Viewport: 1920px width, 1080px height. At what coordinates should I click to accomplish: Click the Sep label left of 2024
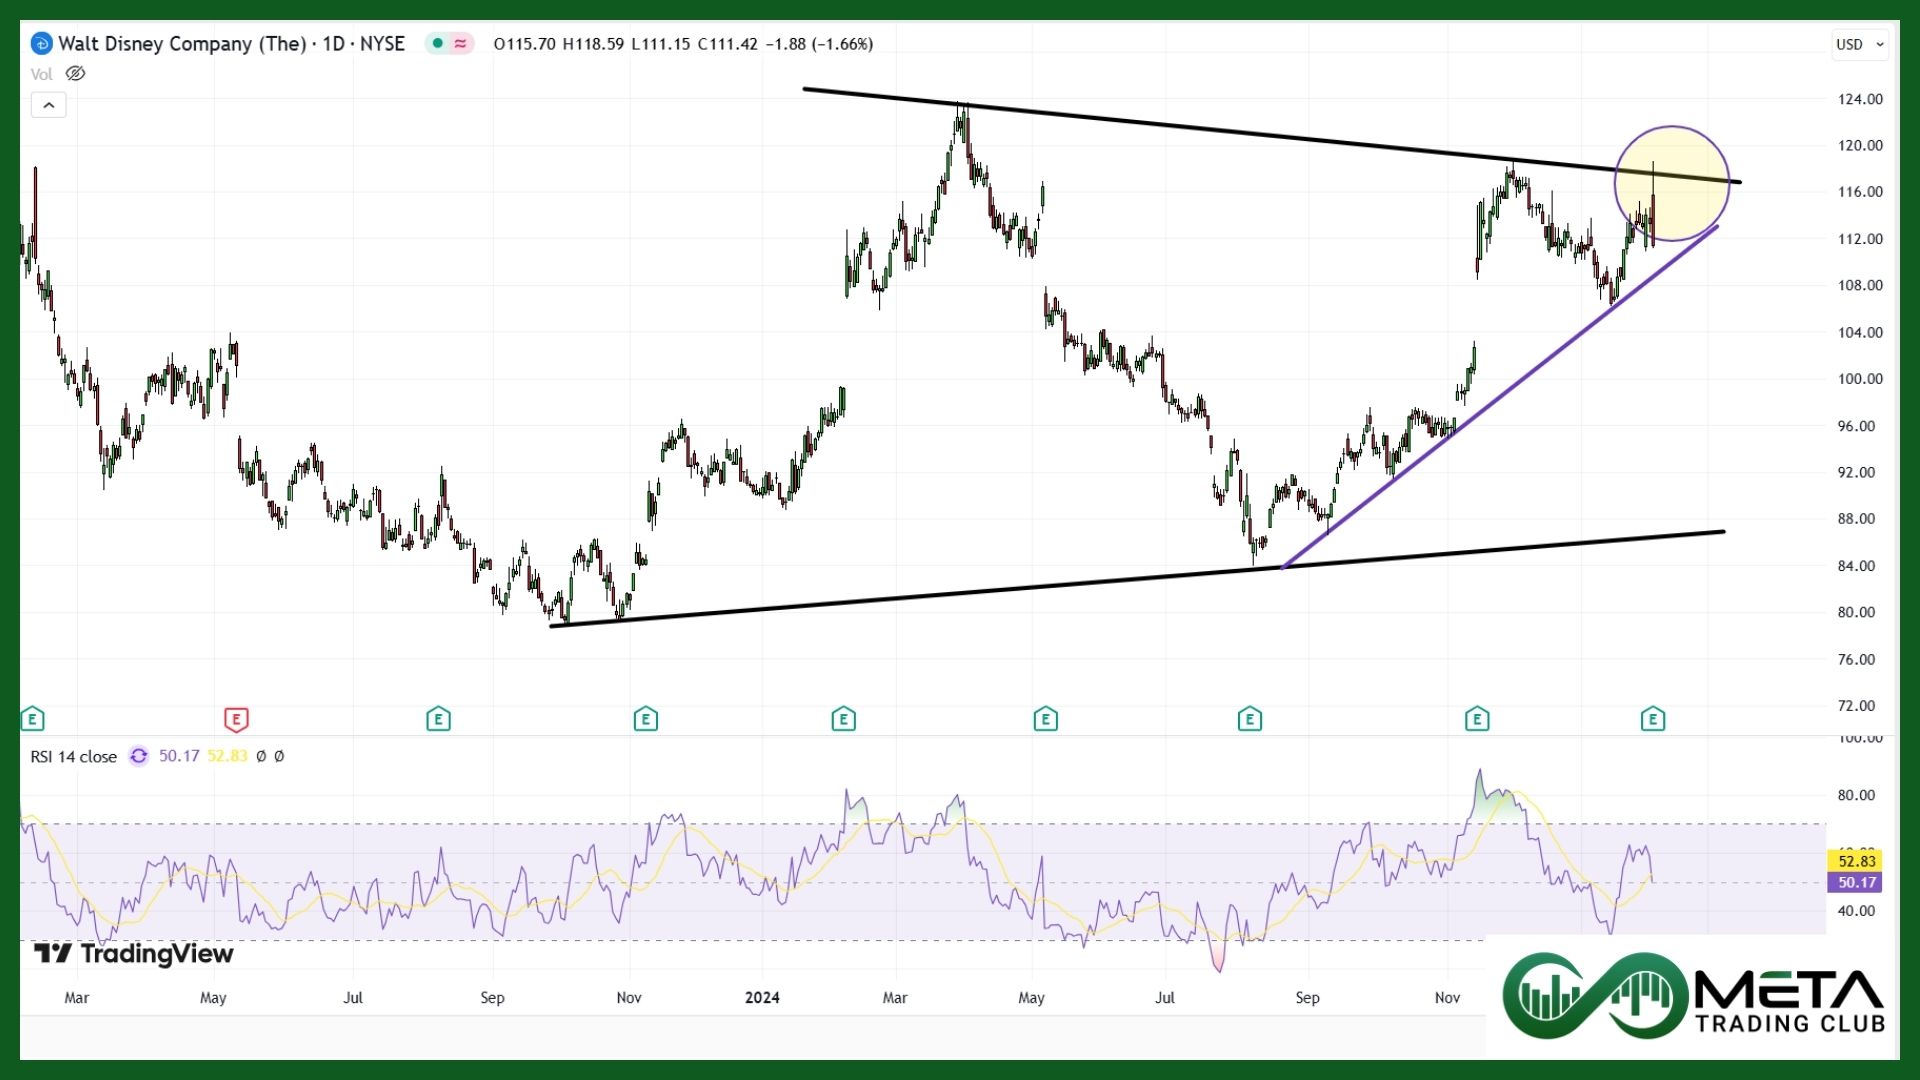pos(492,997)
